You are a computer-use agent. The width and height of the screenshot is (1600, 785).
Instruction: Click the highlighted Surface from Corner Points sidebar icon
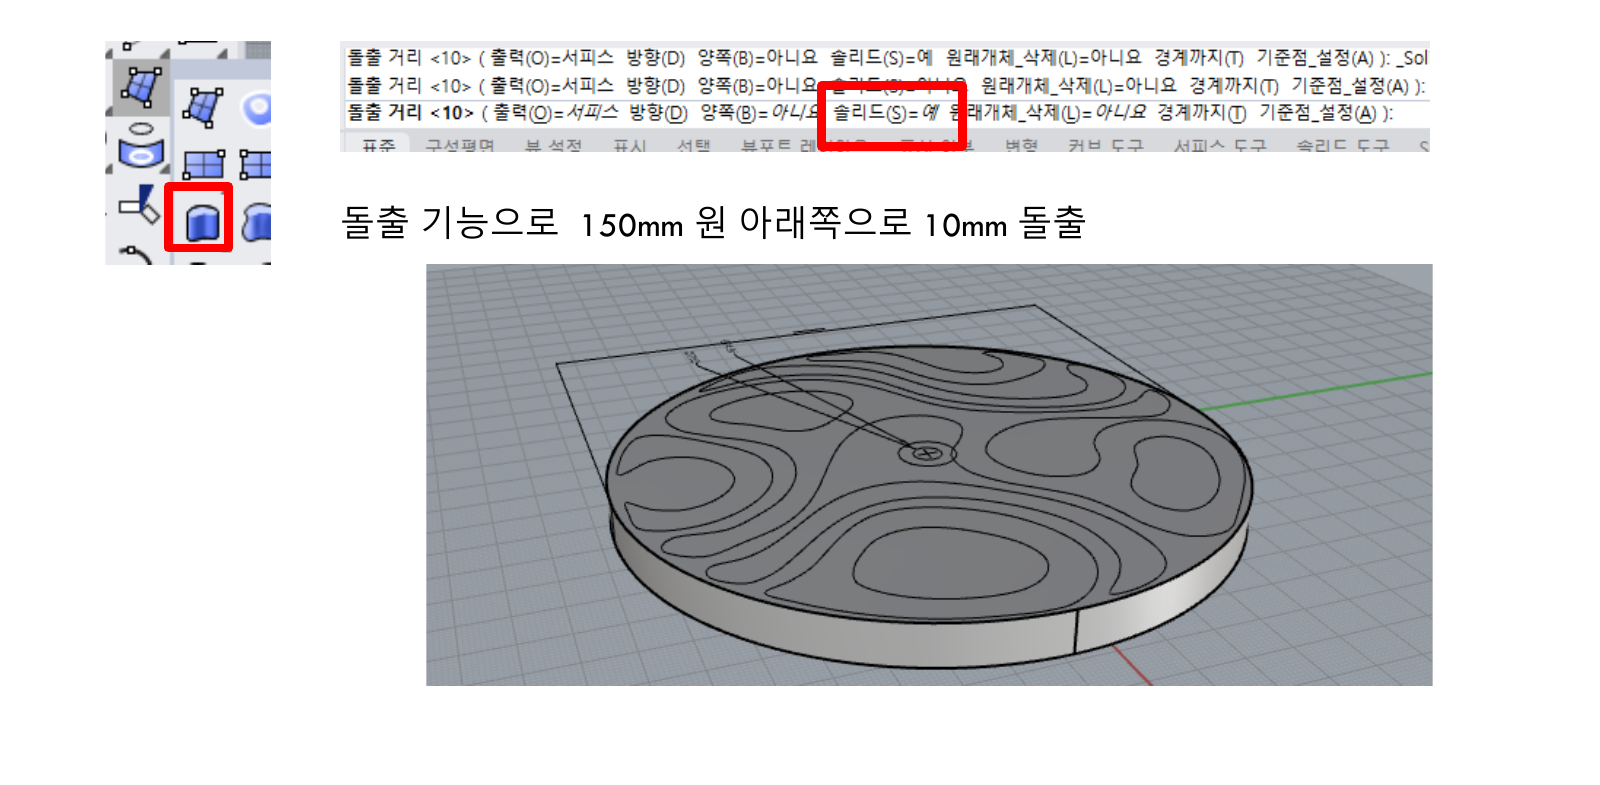click(141, 86)
